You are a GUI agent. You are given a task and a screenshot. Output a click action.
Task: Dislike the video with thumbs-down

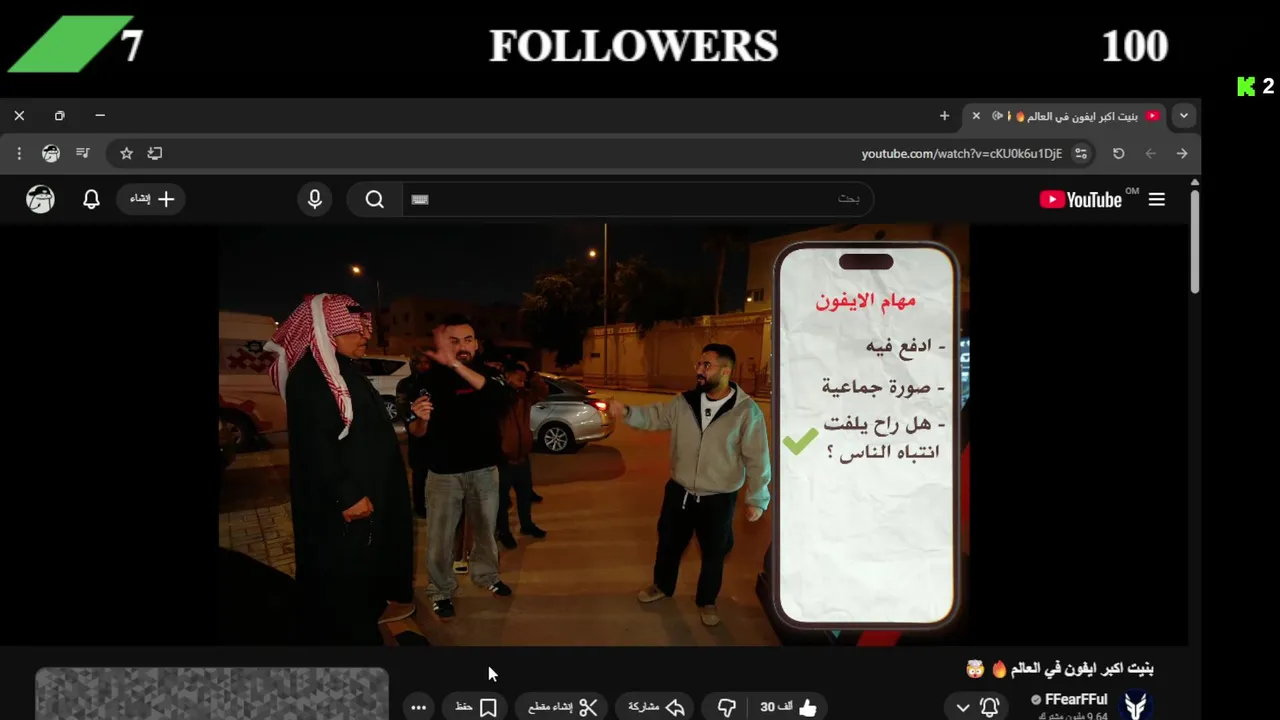click(x=727, y=707)
